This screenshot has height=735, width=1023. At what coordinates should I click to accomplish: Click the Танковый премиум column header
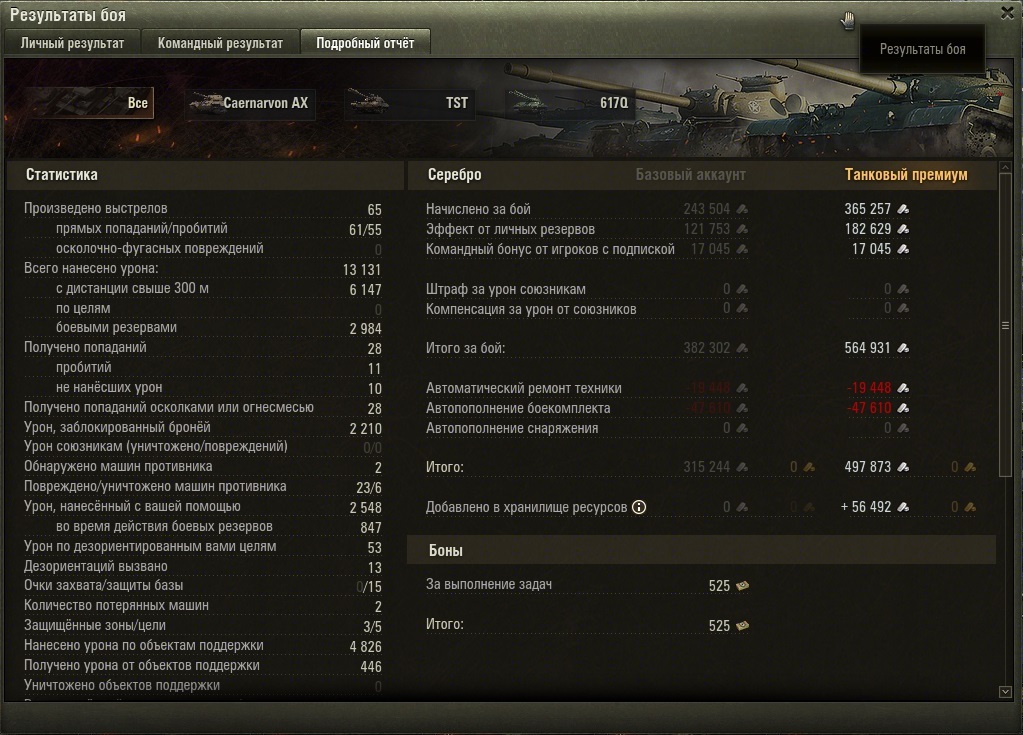tap(906, 175)
